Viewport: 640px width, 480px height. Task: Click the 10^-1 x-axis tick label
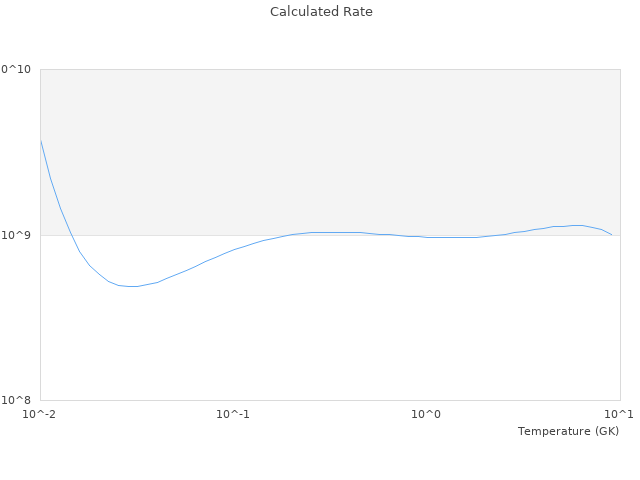coord(233,415)
